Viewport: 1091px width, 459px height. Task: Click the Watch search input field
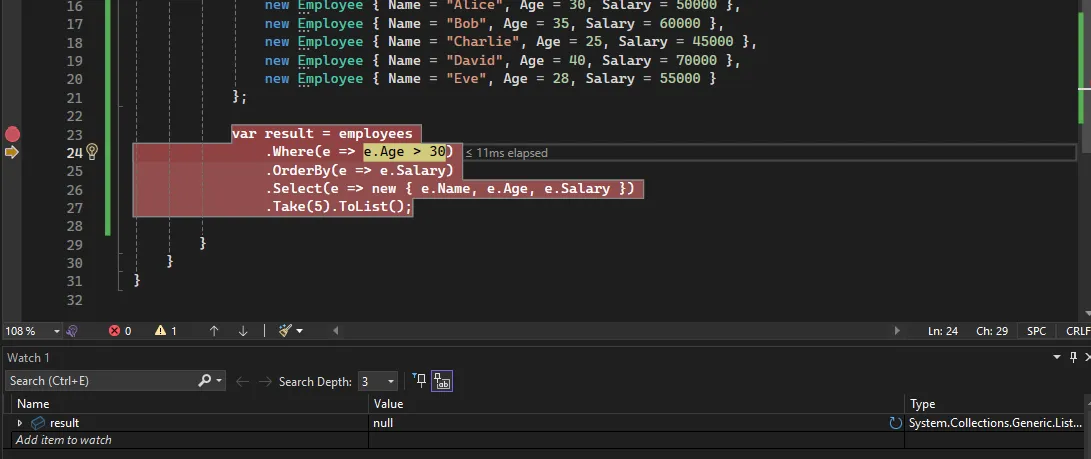click(100, 381)
